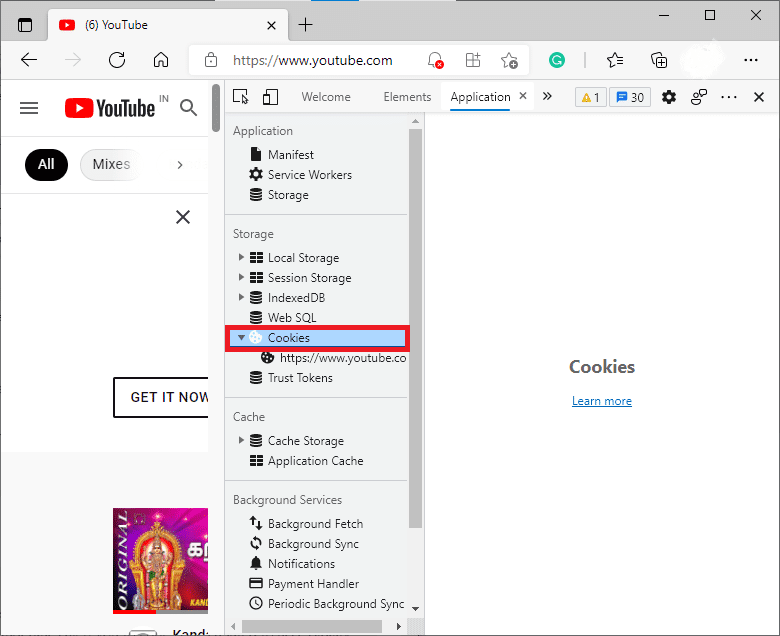Open Storage under the Application section
The width and height of the screenshot is (780, 636).
pyautogui.click(x=288, y=195)
